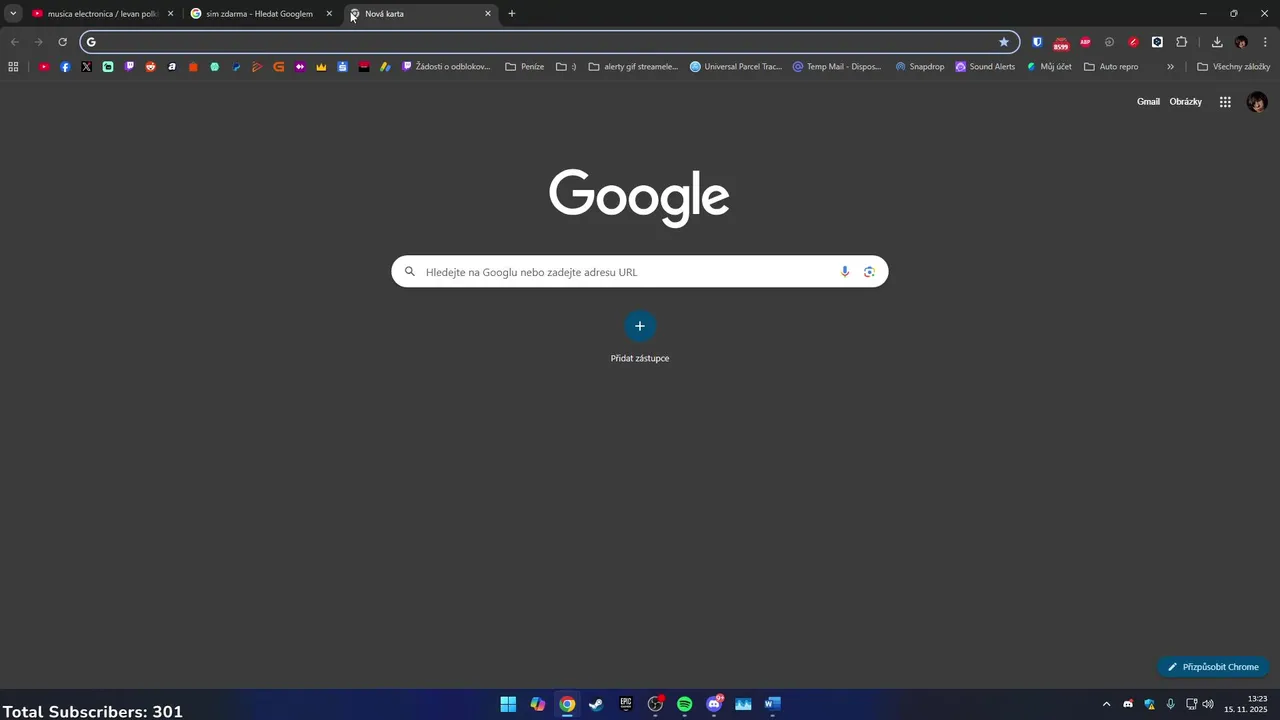Open the purple Twitch bookmark icon
Screen dimensions: 1280x720
pos(129,67)
